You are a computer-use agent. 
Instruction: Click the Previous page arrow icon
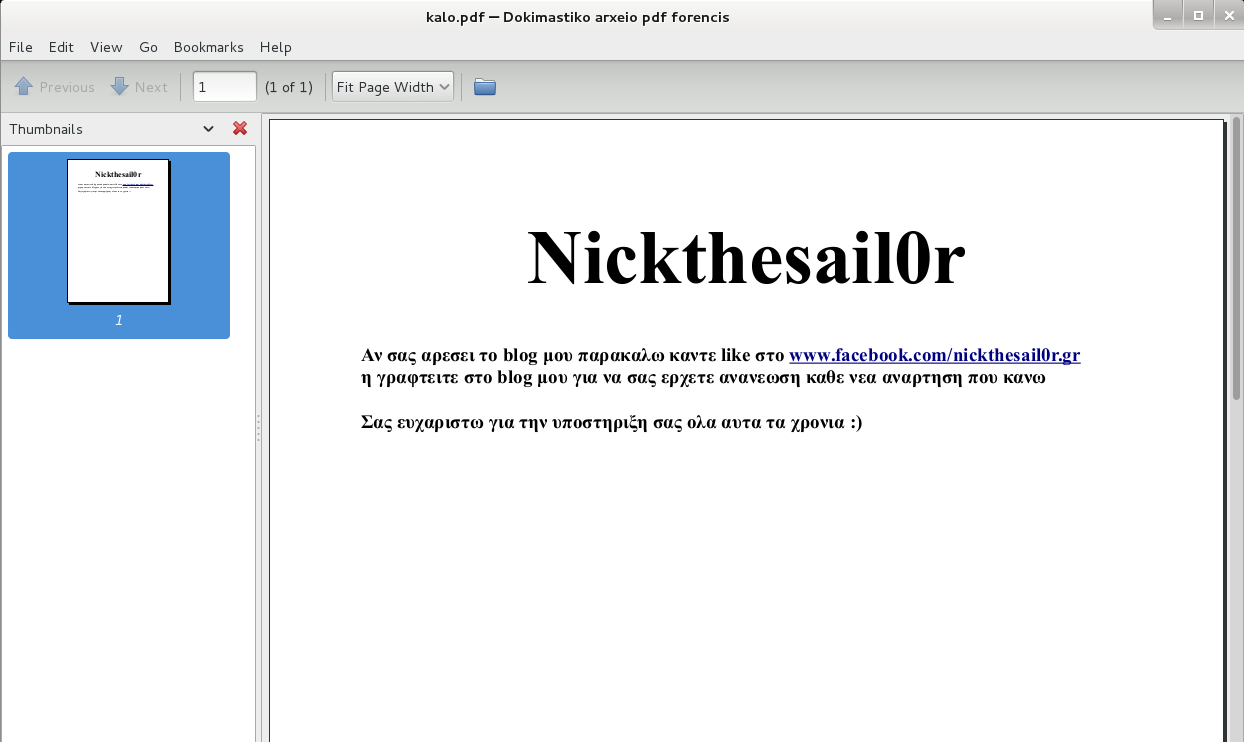point(24,86)
